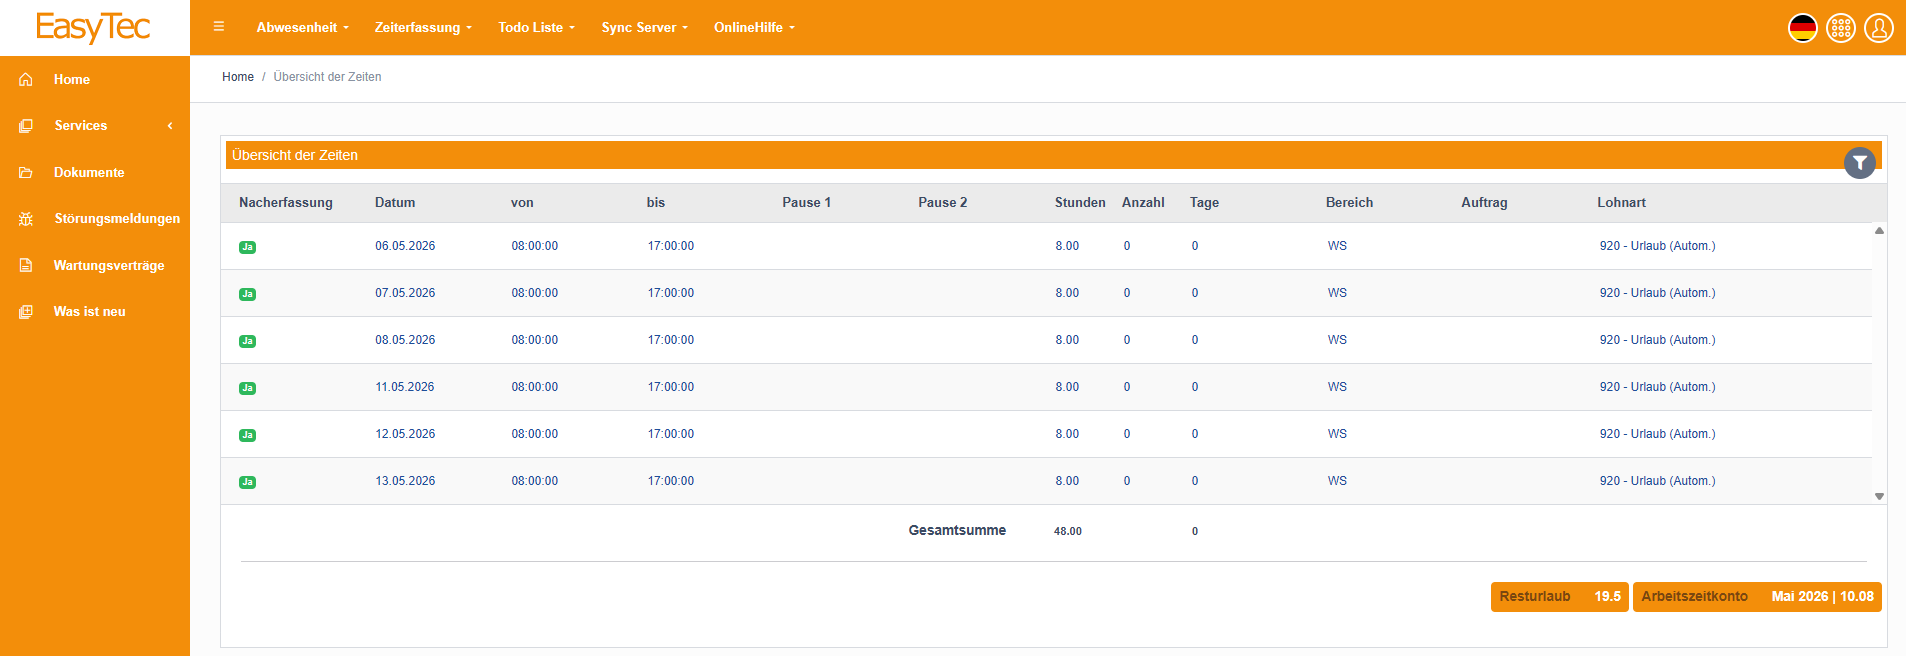Click the date 13.05.2026

405,481
